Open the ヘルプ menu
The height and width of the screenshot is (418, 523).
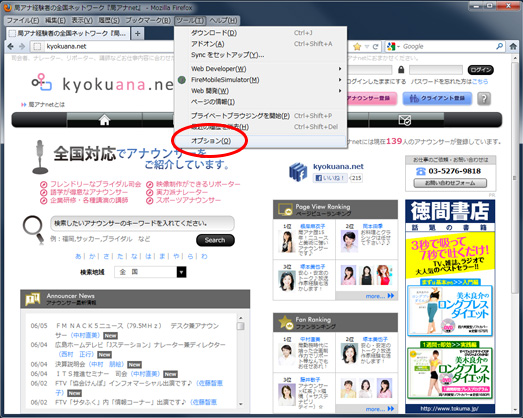223,21
